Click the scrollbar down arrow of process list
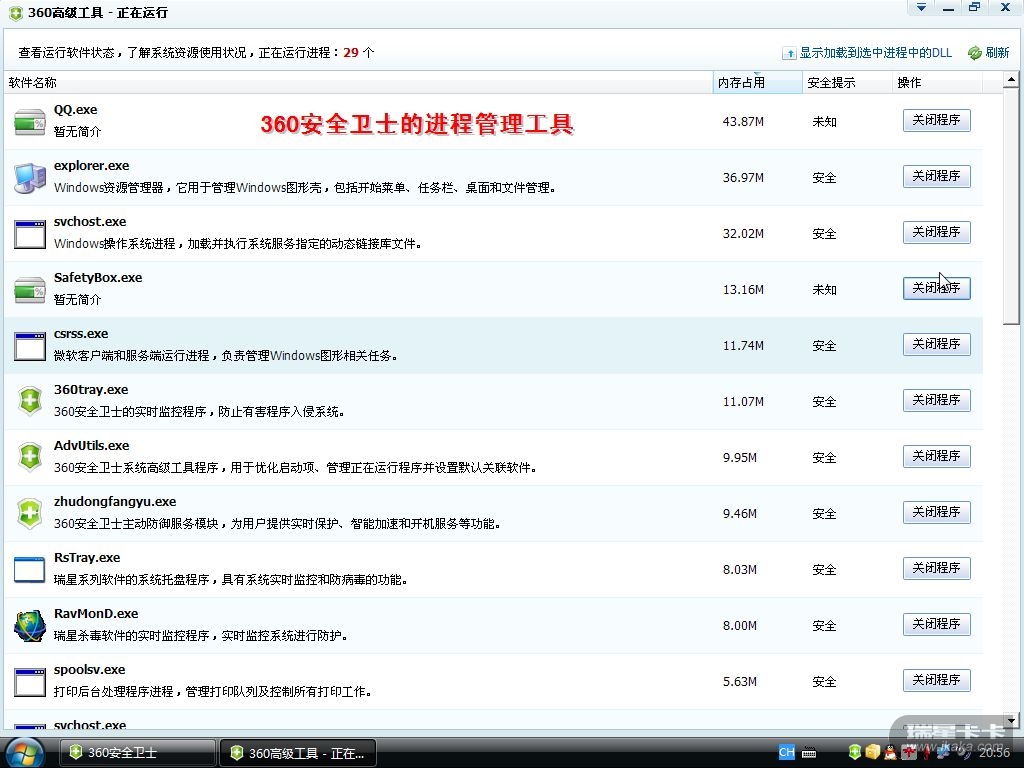This screenshot has height=768, width=1024. pyautogui.click(x=1011, y=719)
